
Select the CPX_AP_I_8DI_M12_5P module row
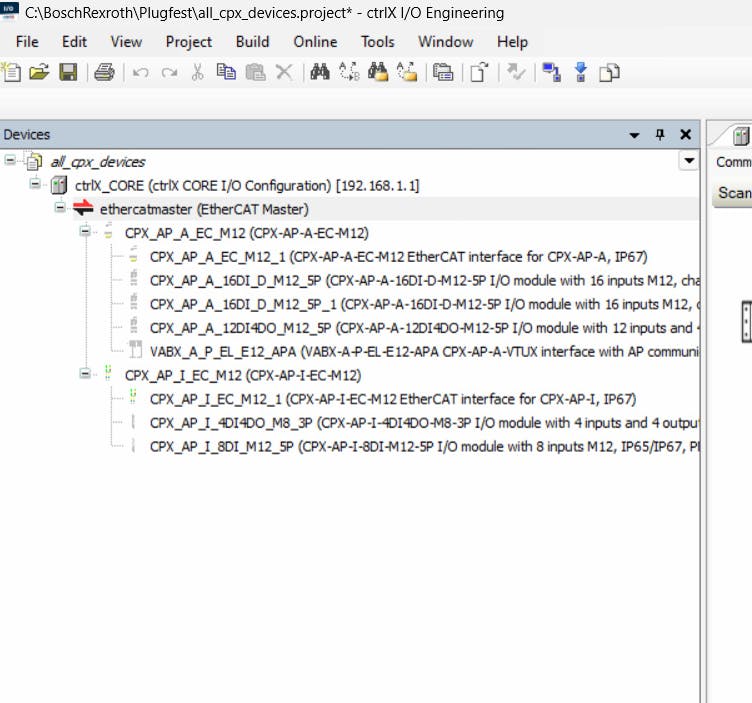pos(424,446)
